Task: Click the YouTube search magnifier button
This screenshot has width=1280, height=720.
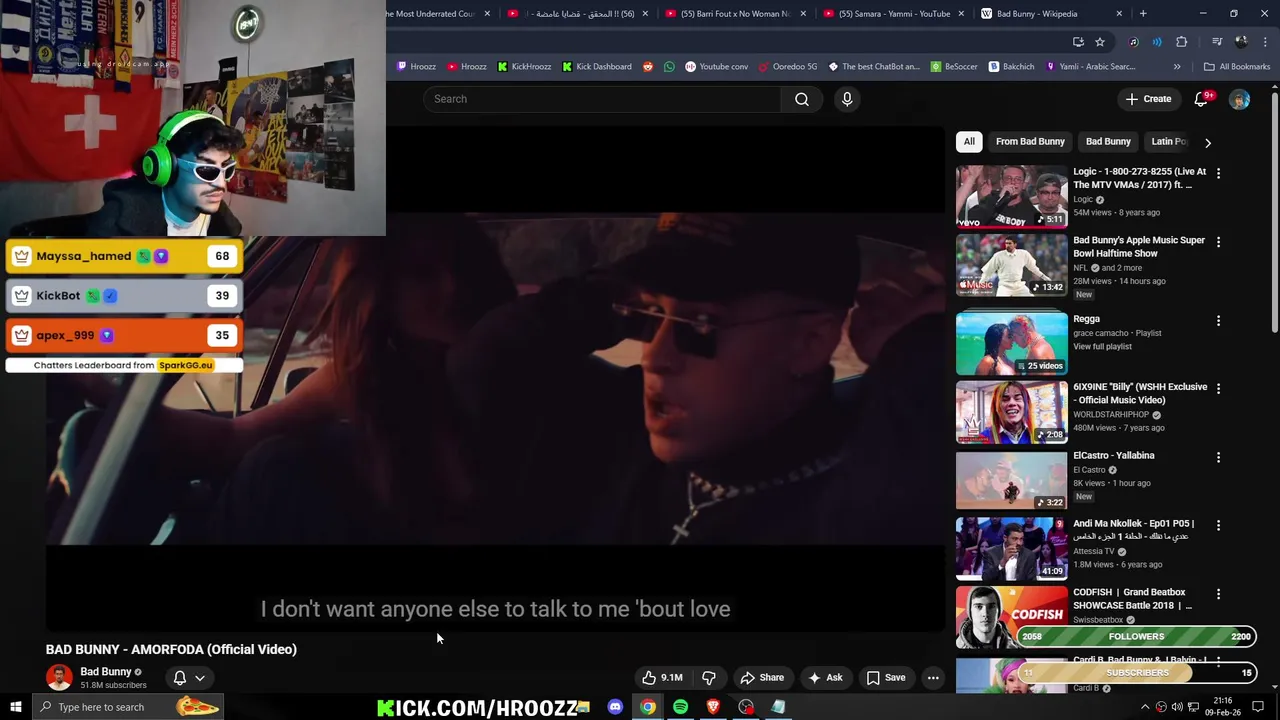Action: click(801, 99)
